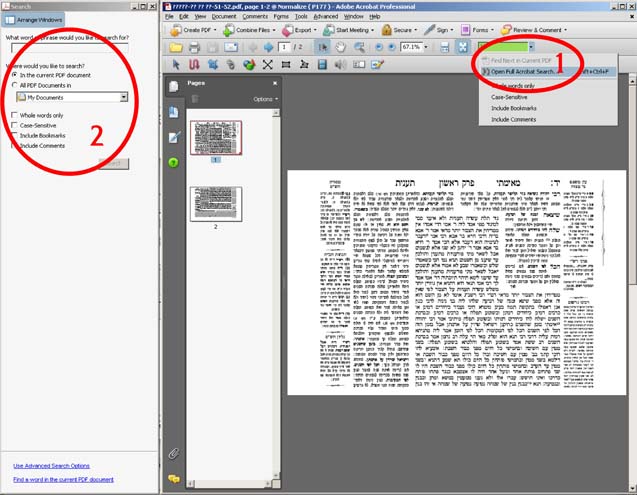This screenshot has width=637, height=495.
Task: Select the Hand tool
Action: tap(340, 47)
